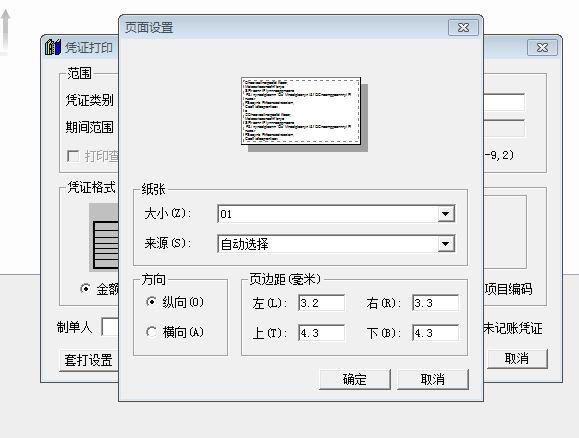Confirm with 确定 in 页面设置
This screenshot has width=579, height=438.
point(354,379)
